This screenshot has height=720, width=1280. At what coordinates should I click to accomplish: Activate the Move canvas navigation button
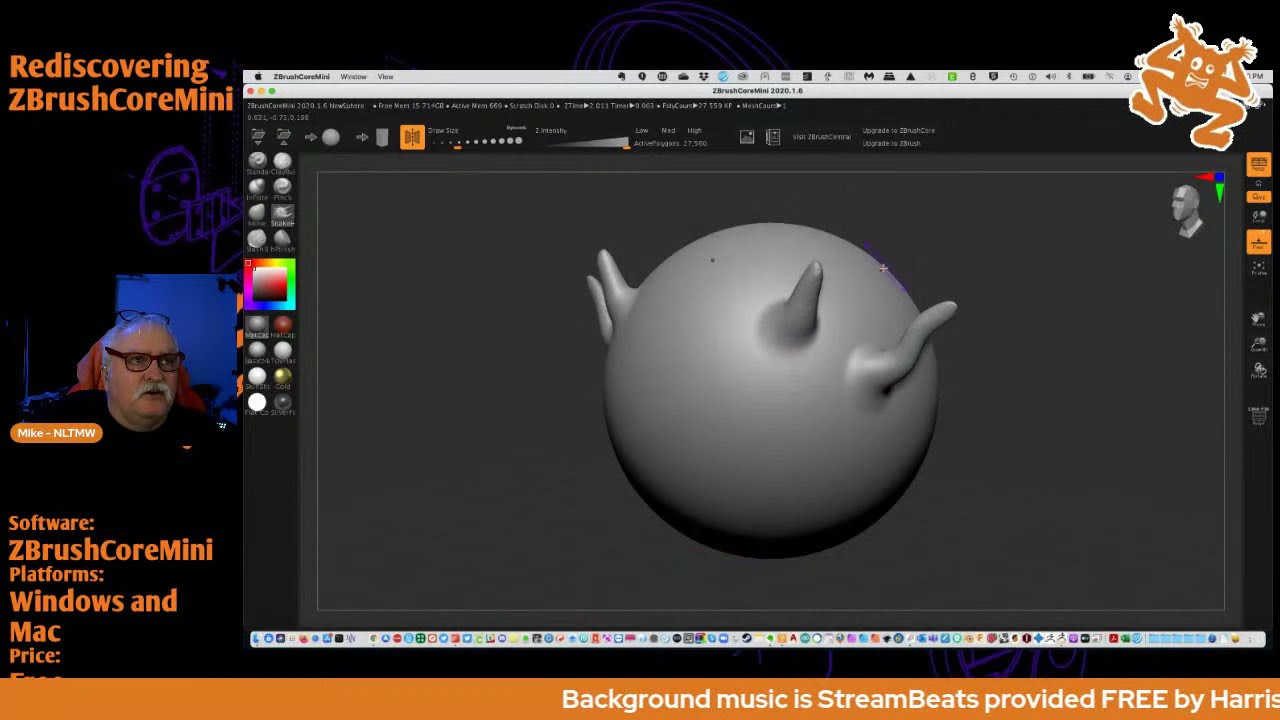click(1258, 320)
